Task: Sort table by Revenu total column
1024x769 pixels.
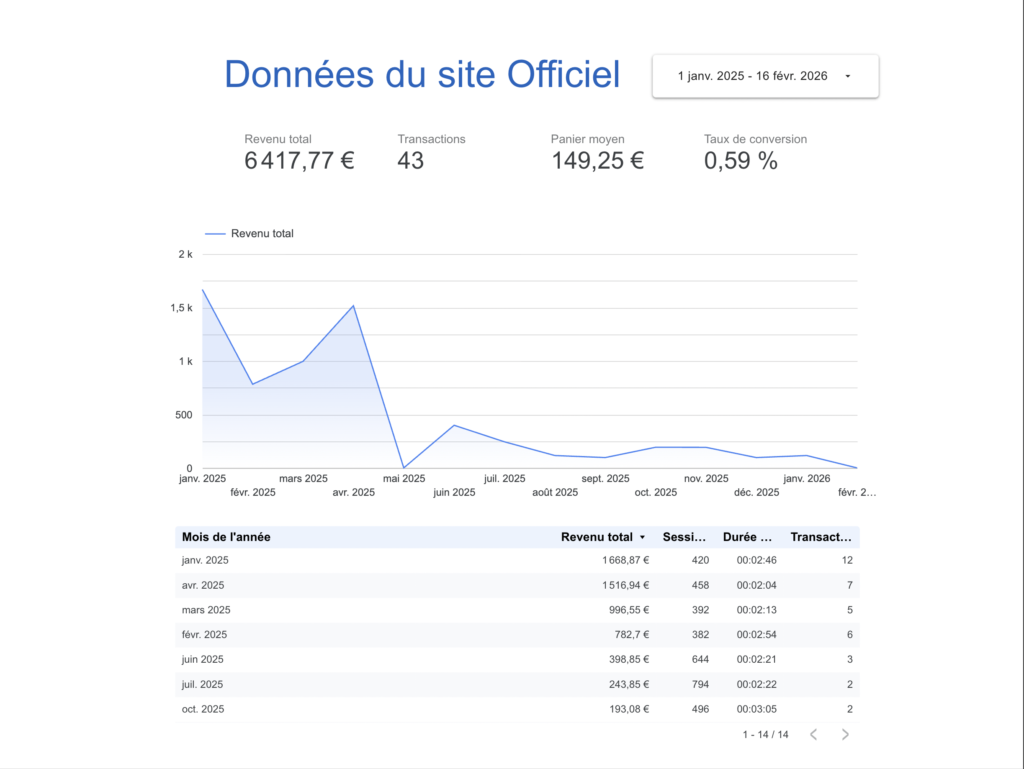Action: 596,537
